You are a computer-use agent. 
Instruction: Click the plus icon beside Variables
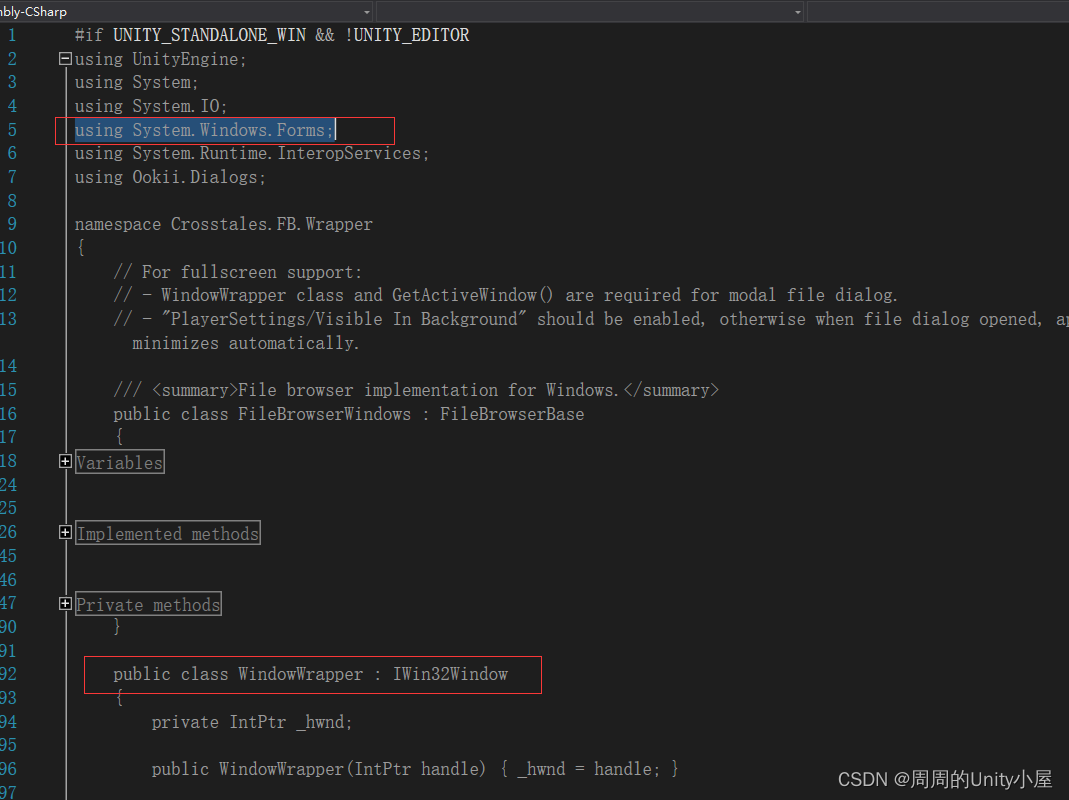coord(64,461)
